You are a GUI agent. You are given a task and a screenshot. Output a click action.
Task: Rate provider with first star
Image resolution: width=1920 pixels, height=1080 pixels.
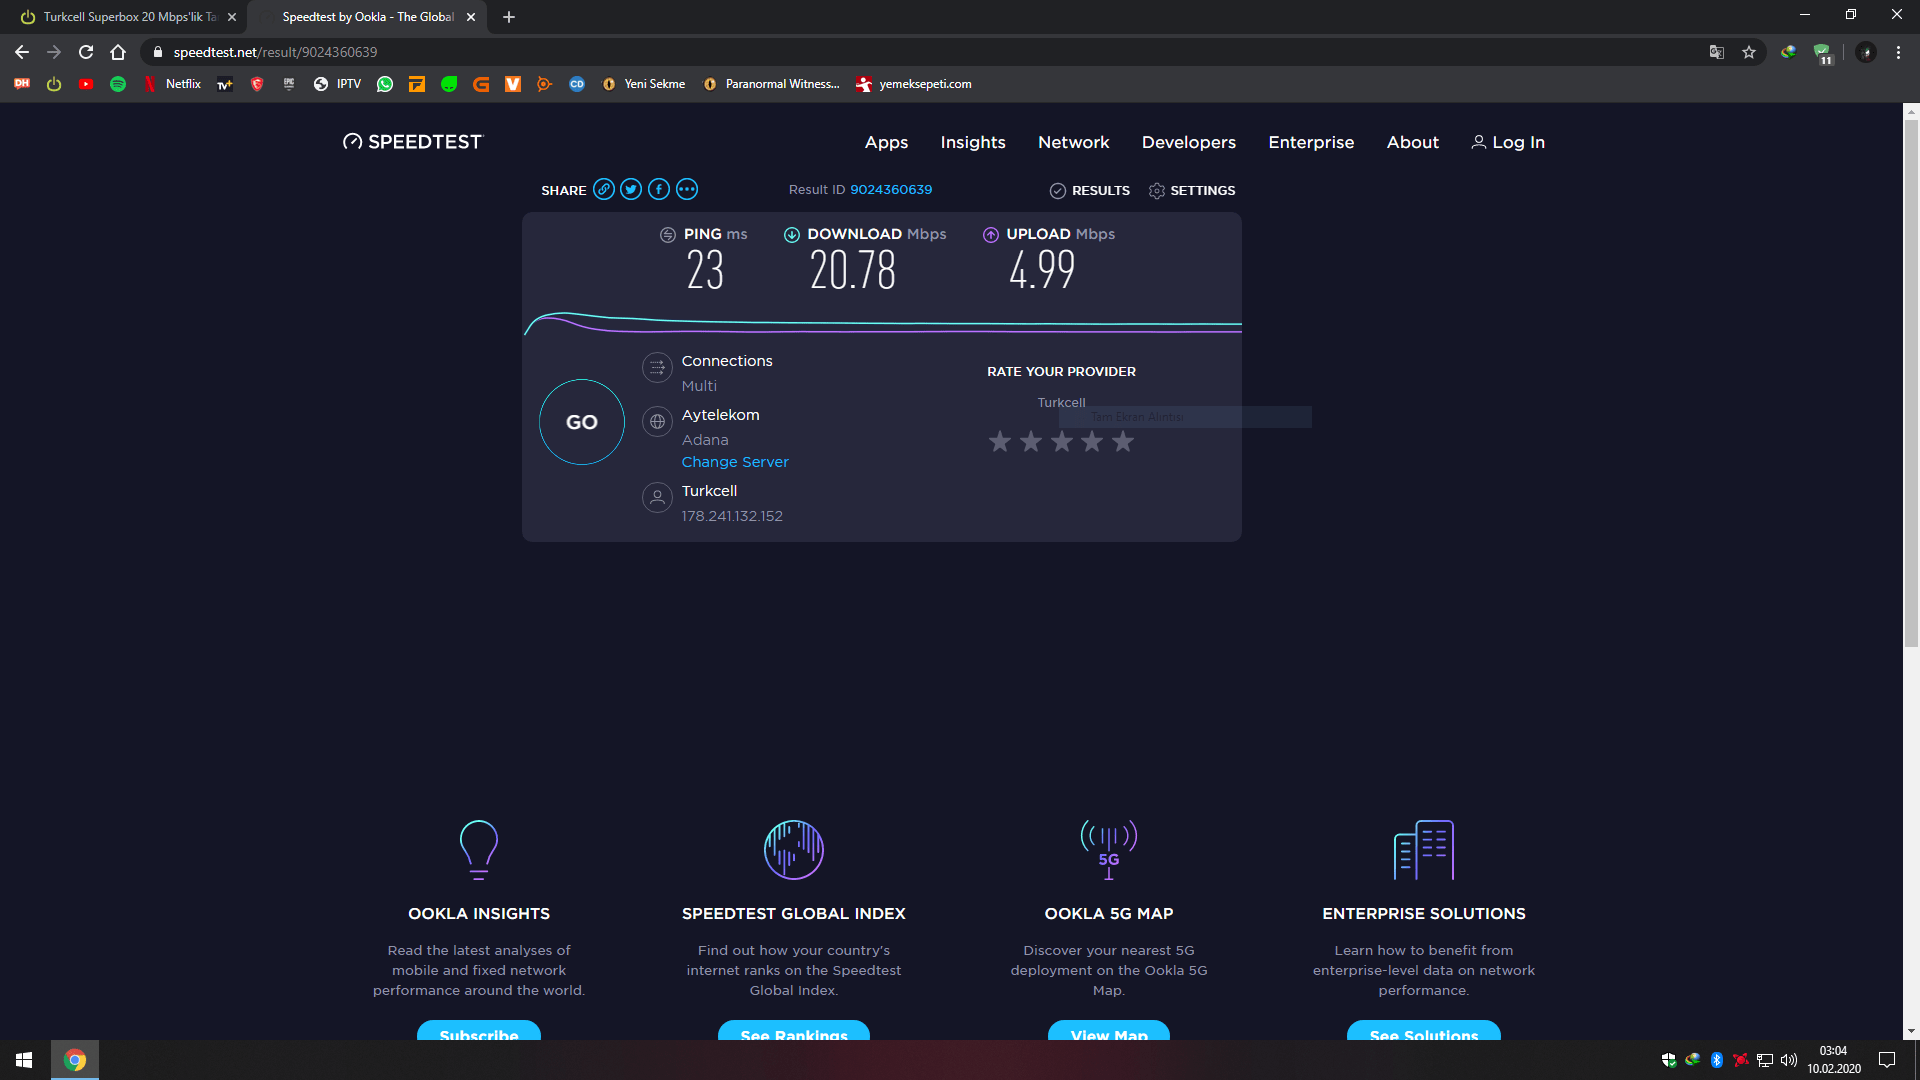pos(1000,441)
